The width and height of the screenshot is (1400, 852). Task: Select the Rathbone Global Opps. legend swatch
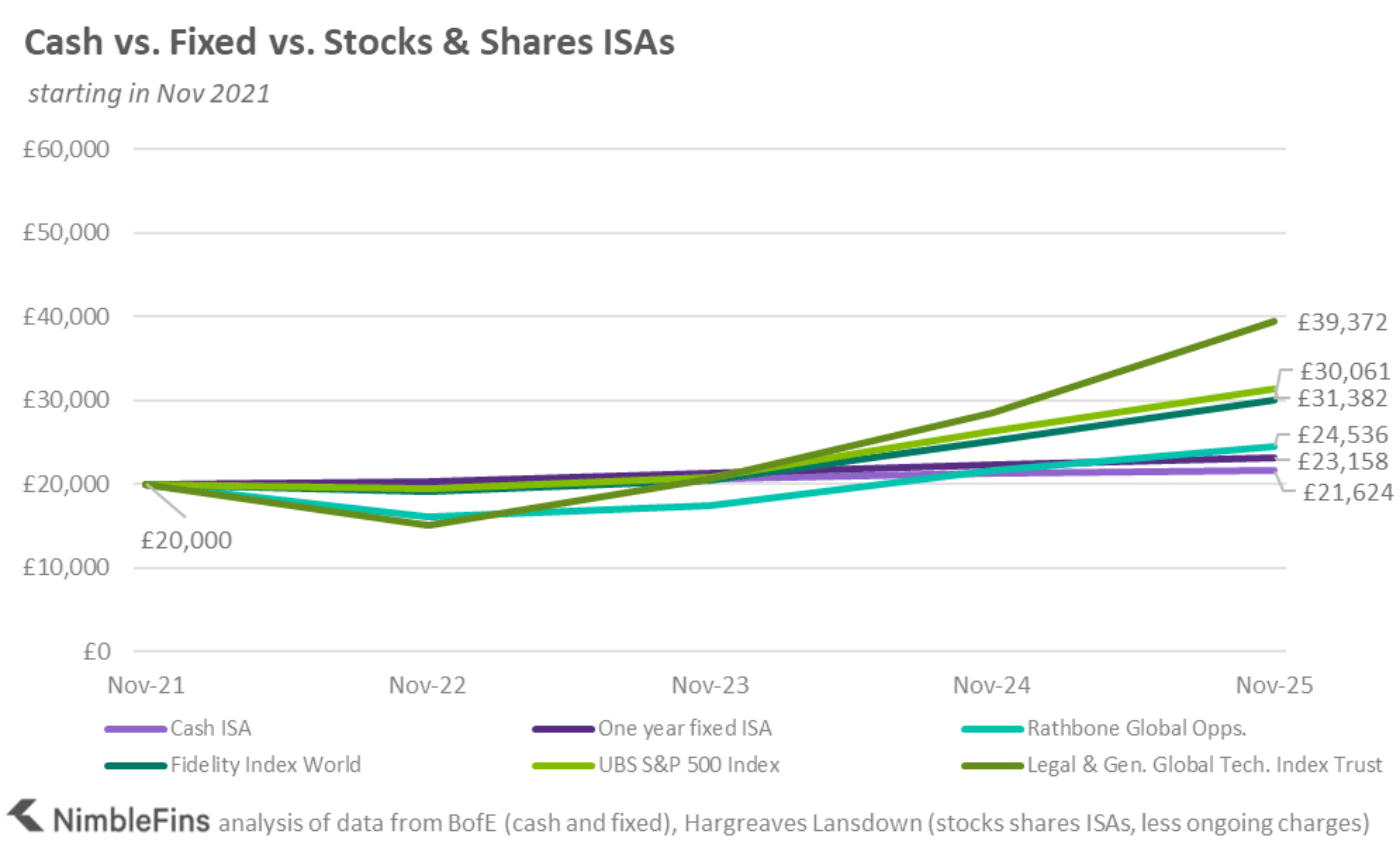(994, 730)
